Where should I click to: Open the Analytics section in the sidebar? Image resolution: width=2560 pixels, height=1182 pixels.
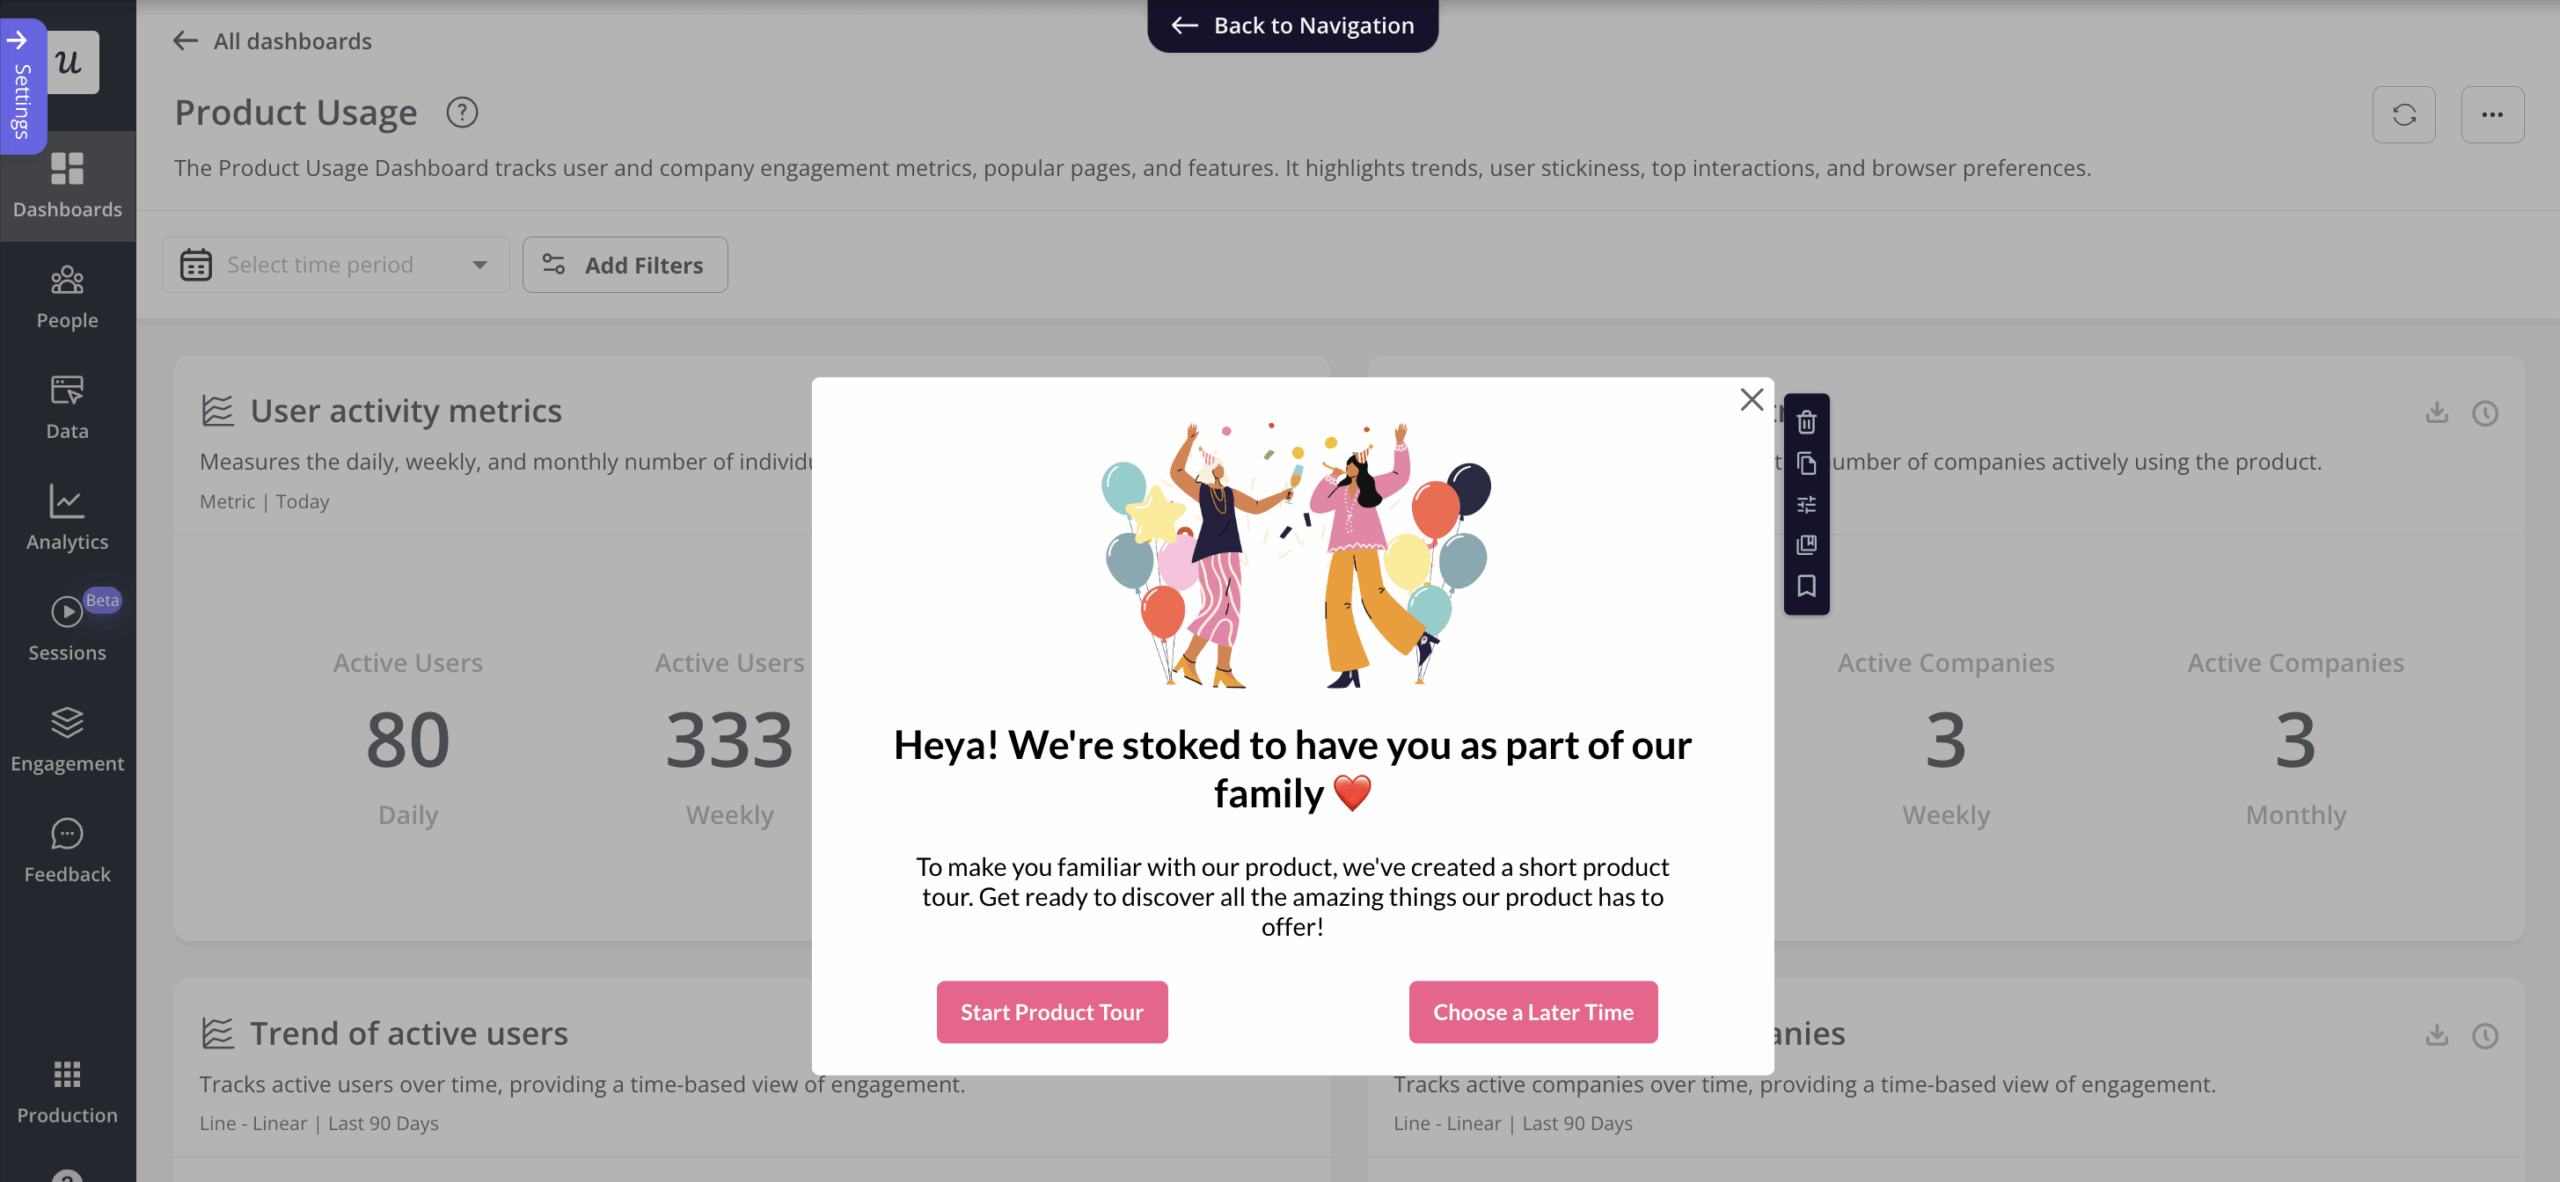point(66,517)
